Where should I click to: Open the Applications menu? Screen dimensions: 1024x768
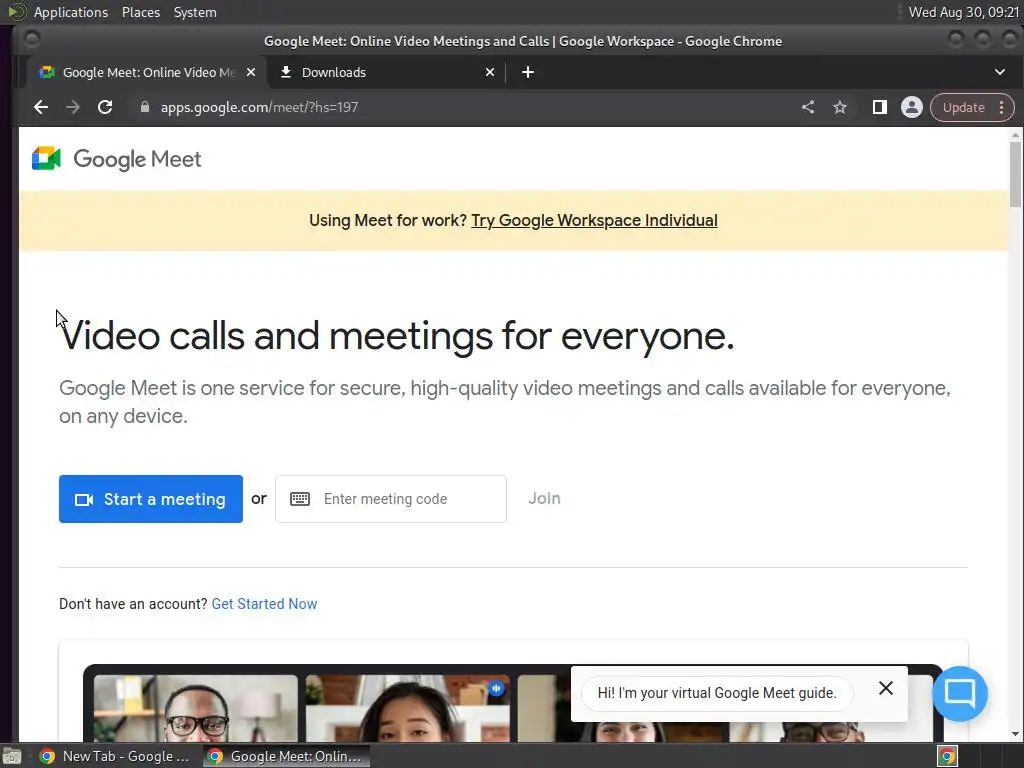71,12
